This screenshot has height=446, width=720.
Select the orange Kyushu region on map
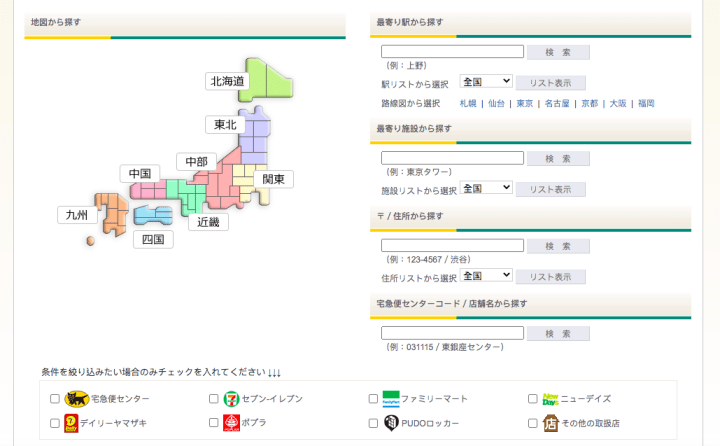pyautogui.click(x=112, y=214)
